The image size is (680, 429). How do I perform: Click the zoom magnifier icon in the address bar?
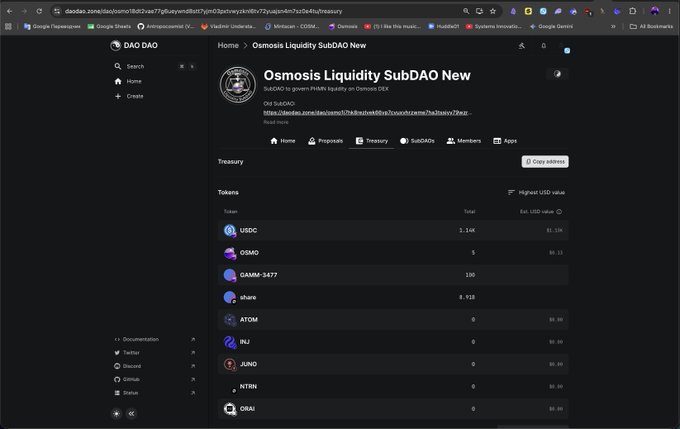[x=466, y=11]
